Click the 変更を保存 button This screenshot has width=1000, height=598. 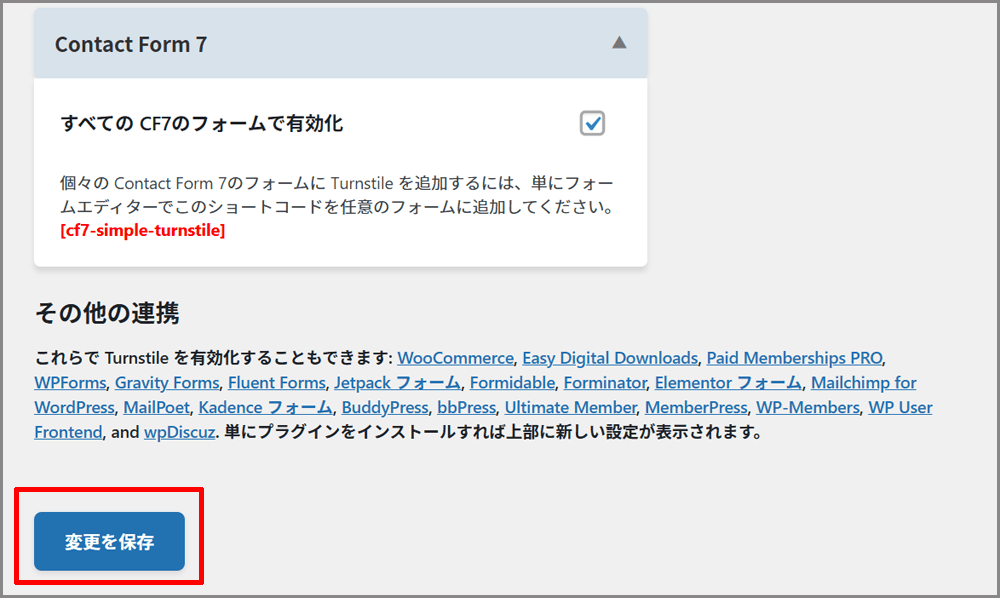[109, 541]
